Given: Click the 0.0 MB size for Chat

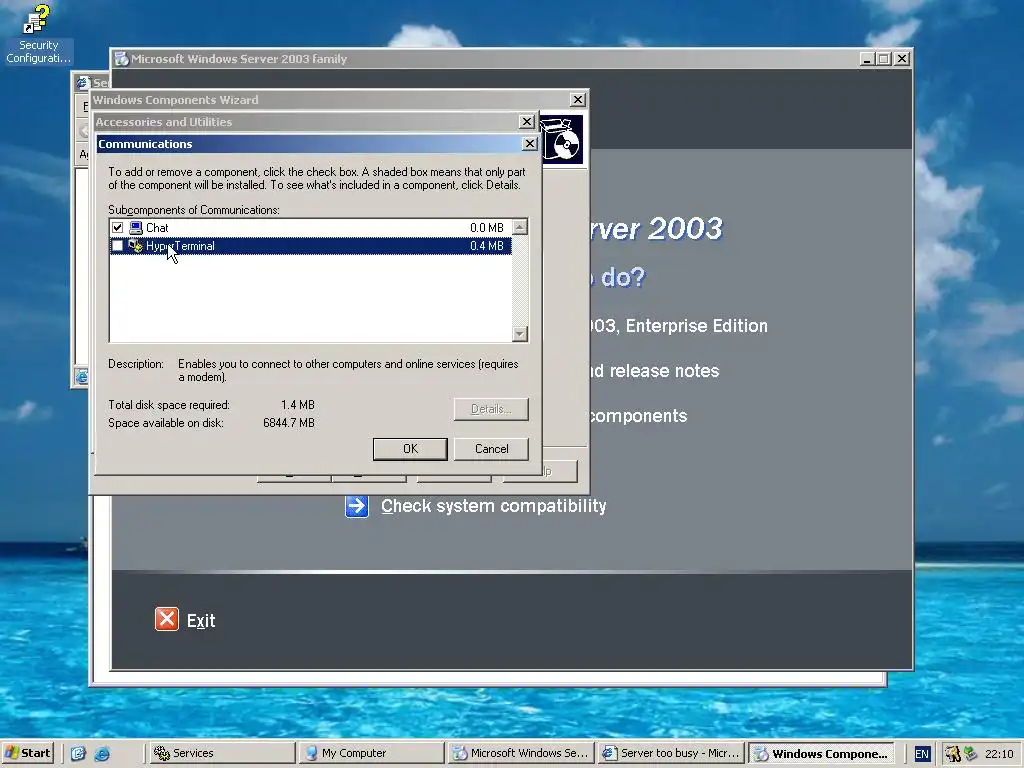Looking at the screenshot, I should pyautogui.click(x=487, y=228).
